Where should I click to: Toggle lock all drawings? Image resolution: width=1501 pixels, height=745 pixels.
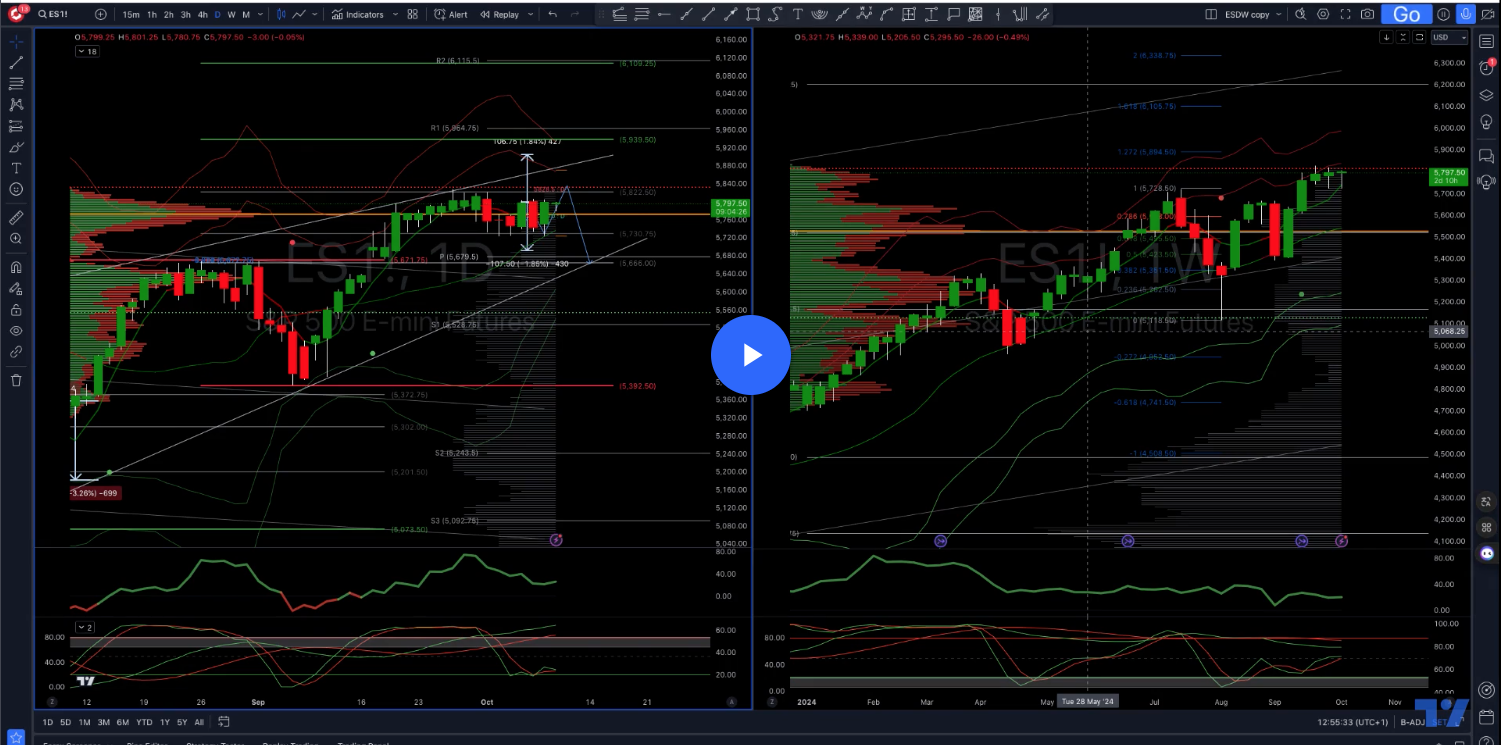16,309
